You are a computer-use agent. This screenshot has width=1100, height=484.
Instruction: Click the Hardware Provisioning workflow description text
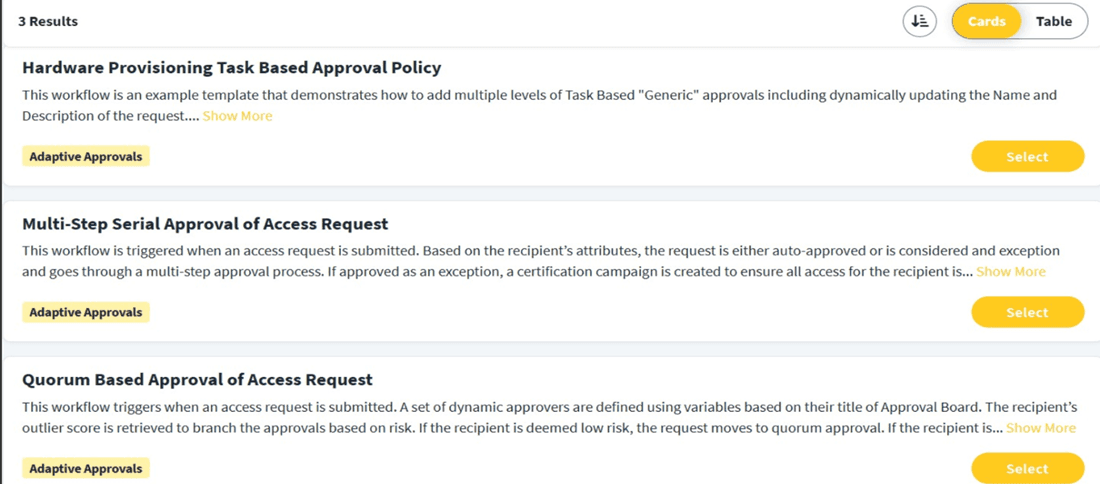[x=539, y=105]
